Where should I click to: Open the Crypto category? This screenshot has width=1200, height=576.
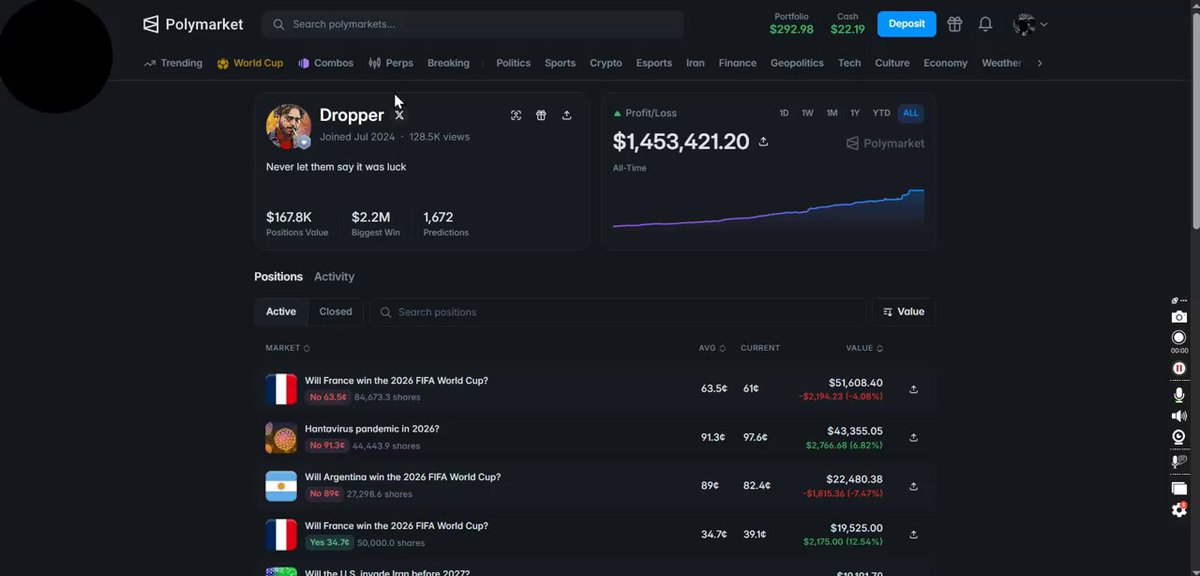click(606, 63)
